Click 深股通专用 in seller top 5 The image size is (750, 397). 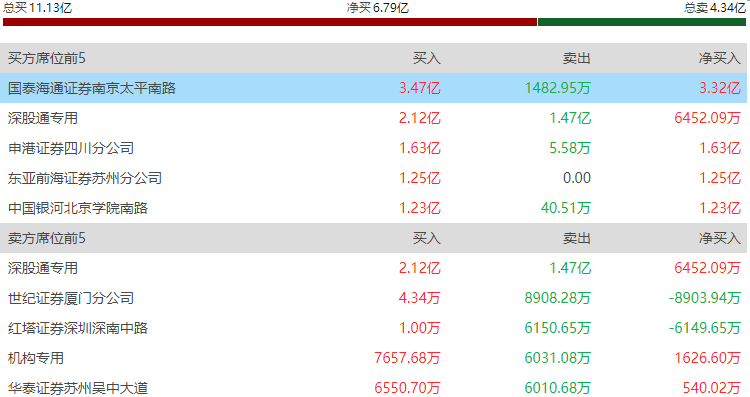point(43,268)
